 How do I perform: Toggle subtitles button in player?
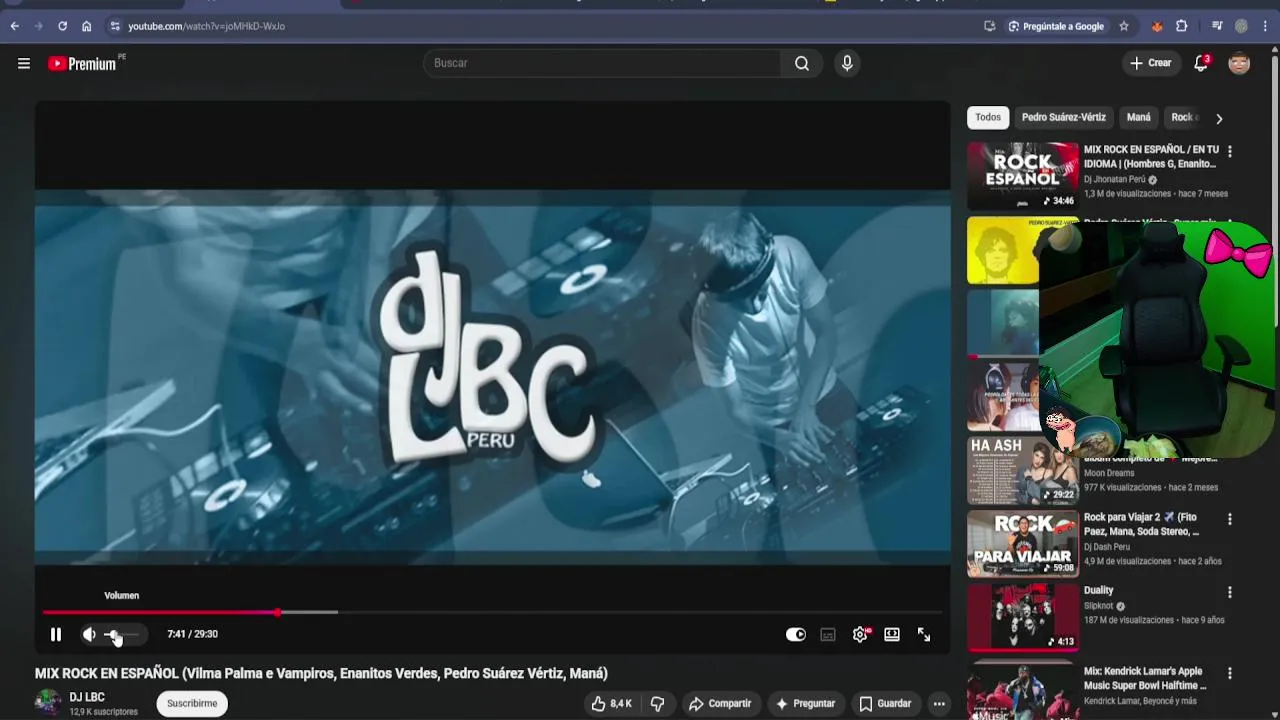pyautogui.click(x=828, y=634)
